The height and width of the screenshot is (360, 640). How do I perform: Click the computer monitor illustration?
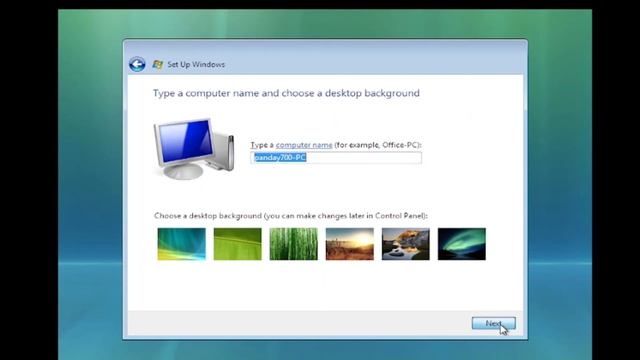[x=194, y=149]
